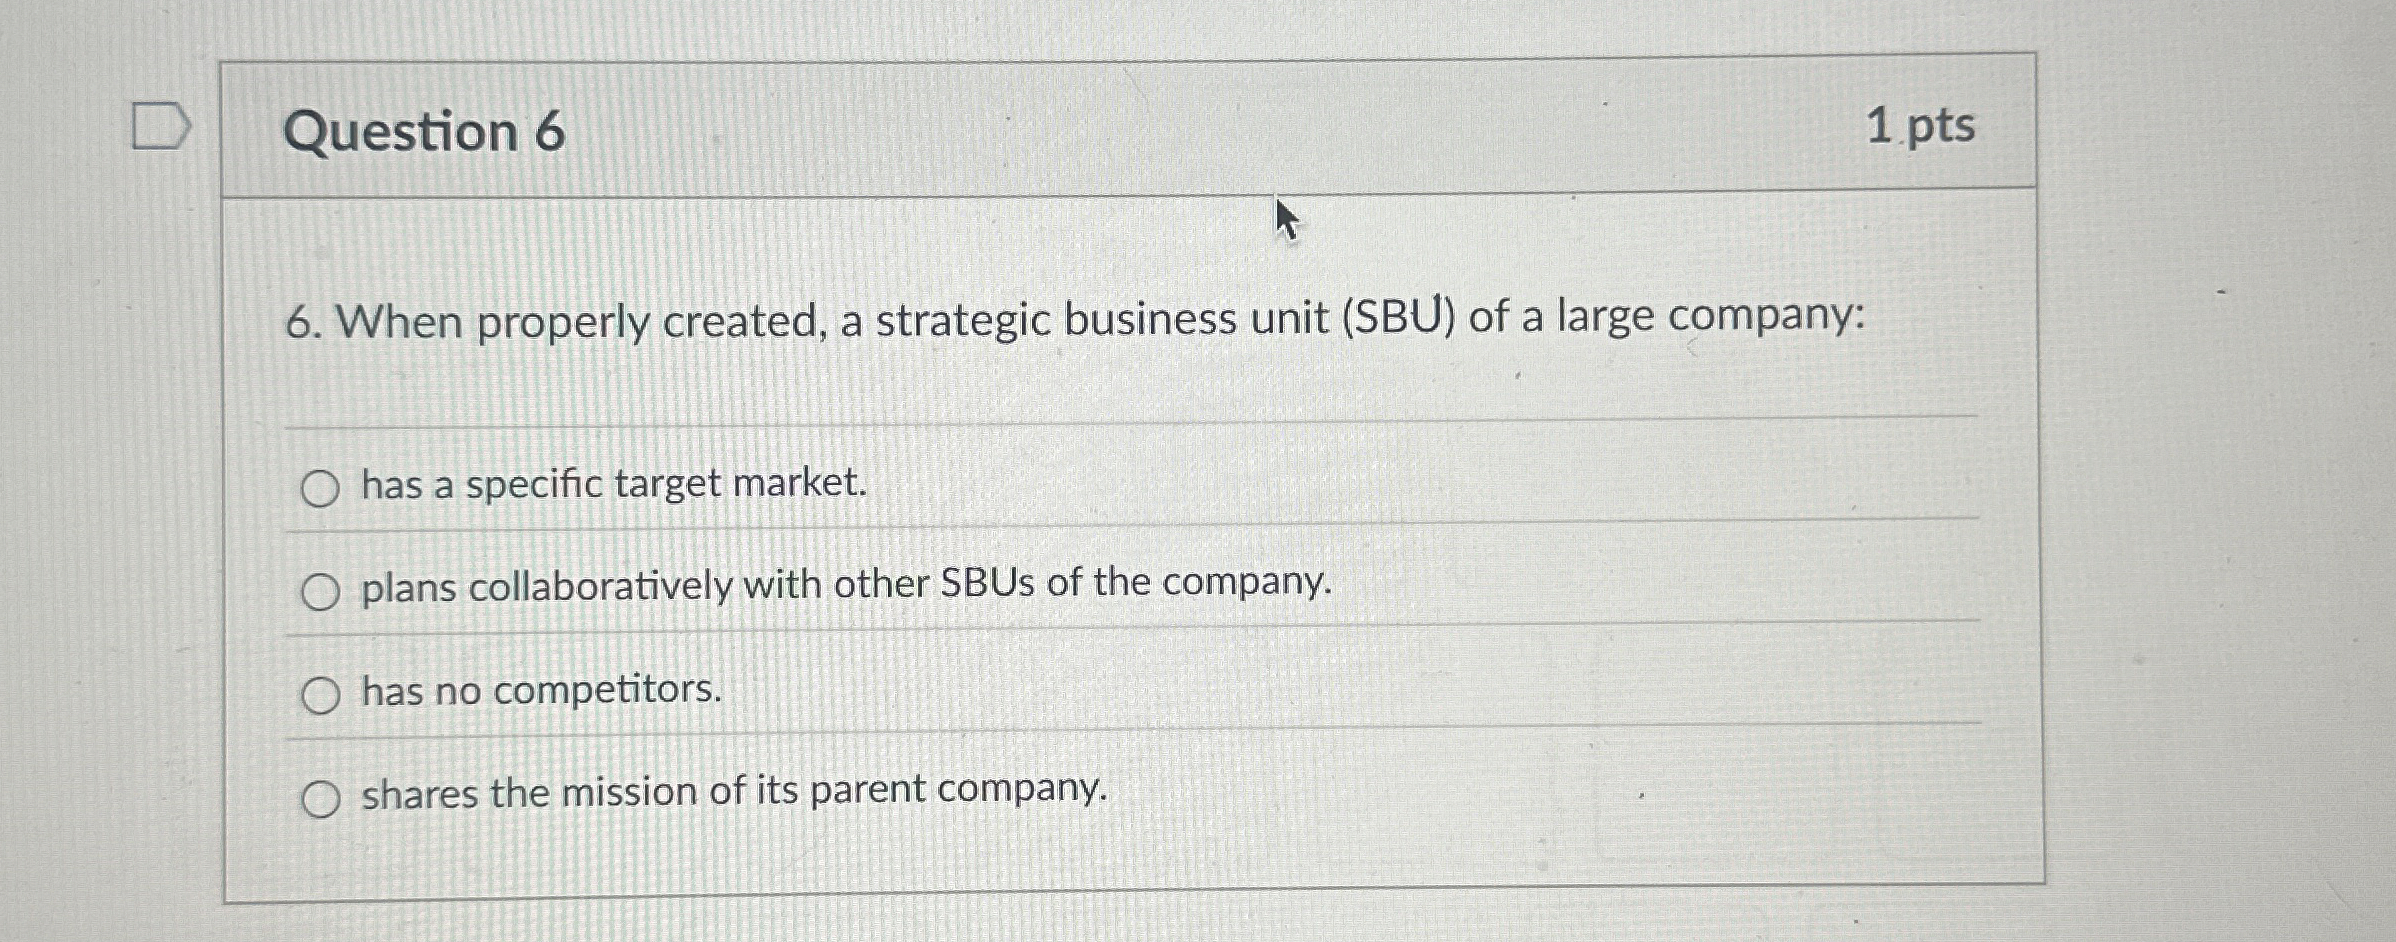Click the answer text 'has no competitors'
Viewport: 2396px width, 942px height.
pos(540,693)
